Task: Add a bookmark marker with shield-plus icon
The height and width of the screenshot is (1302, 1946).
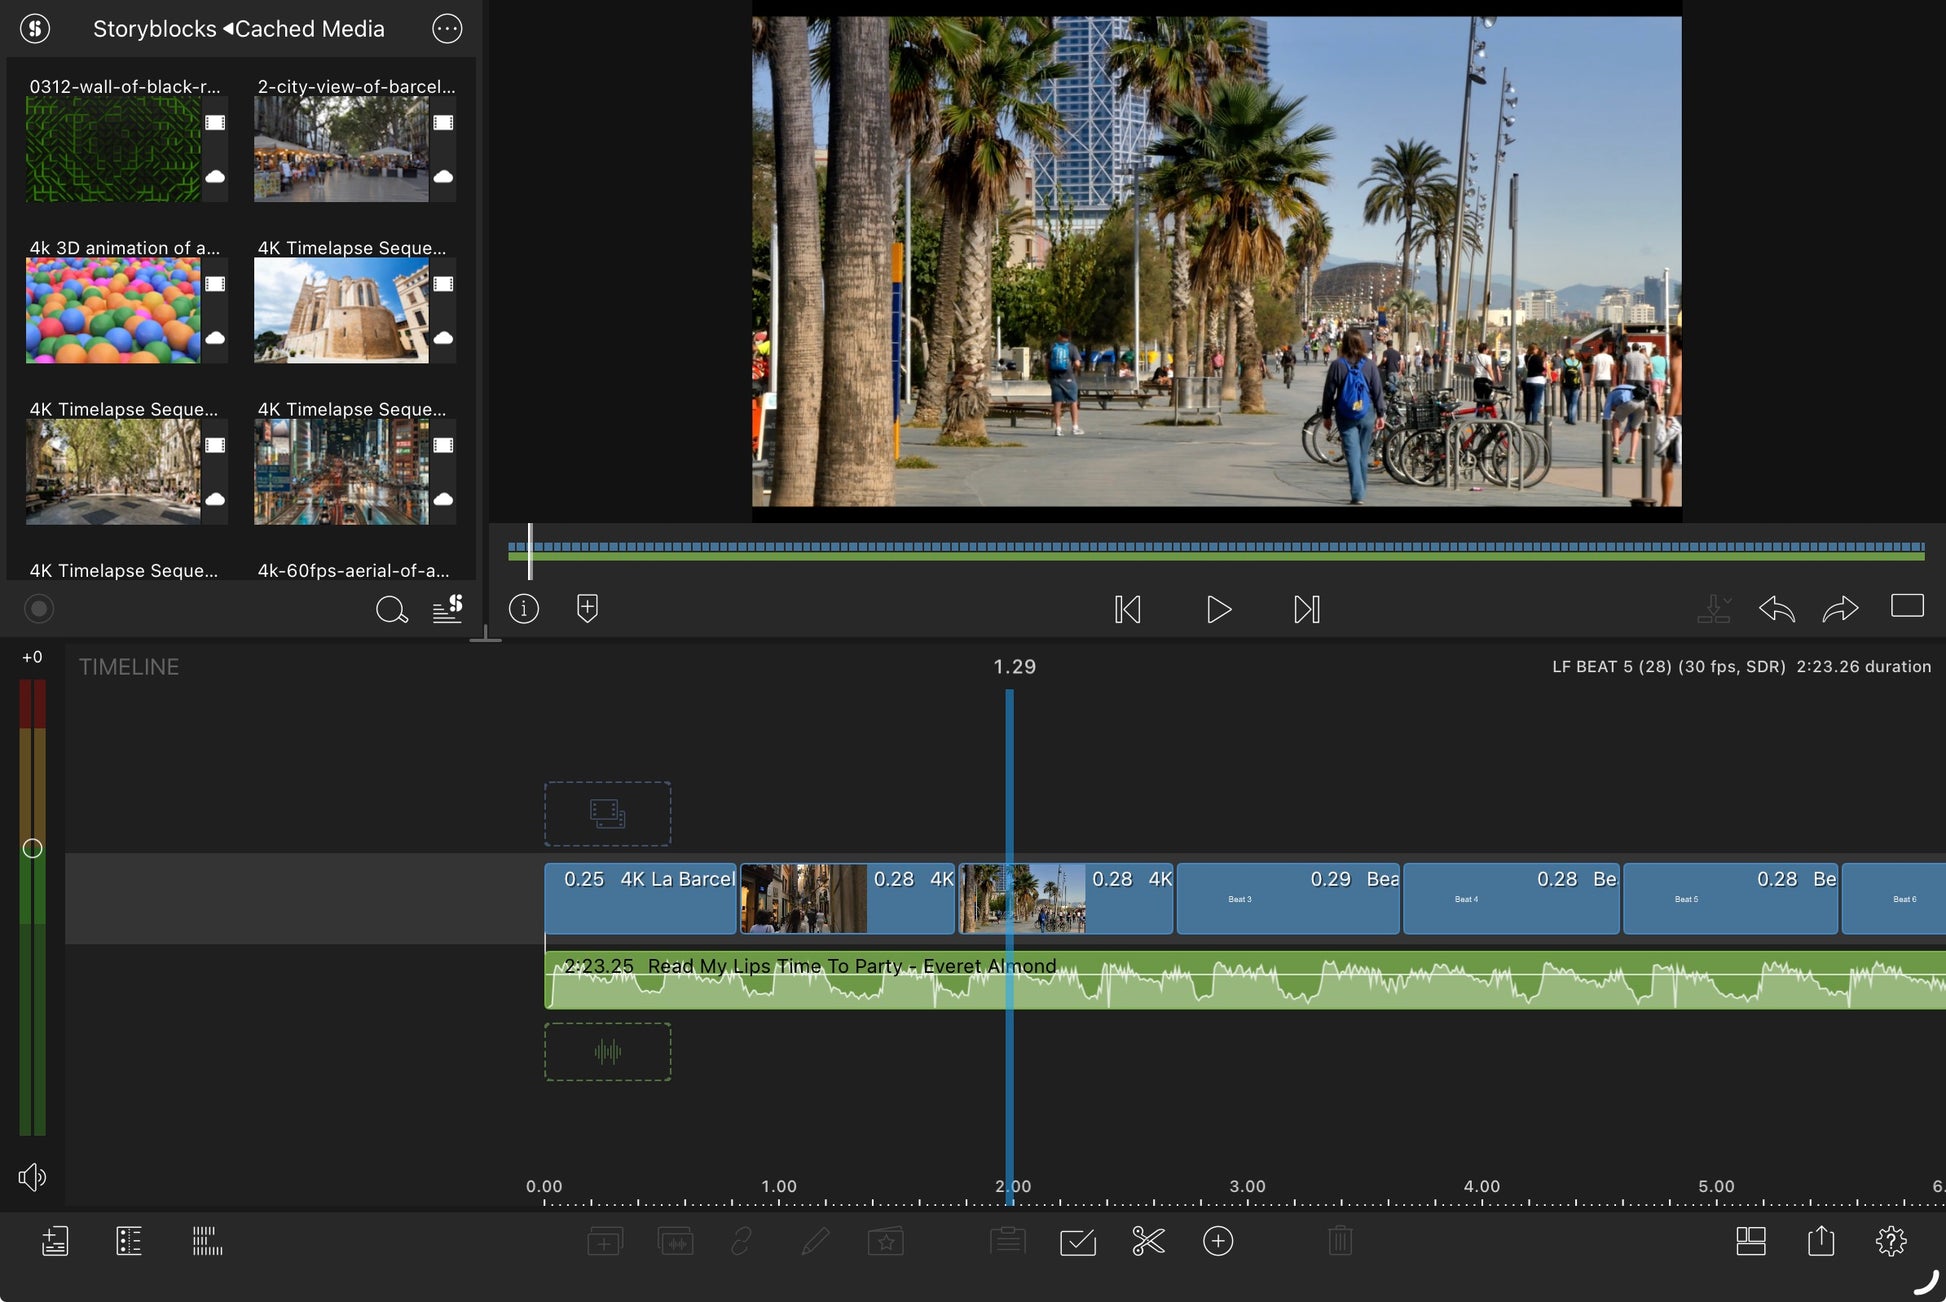Action: point(588,608)
